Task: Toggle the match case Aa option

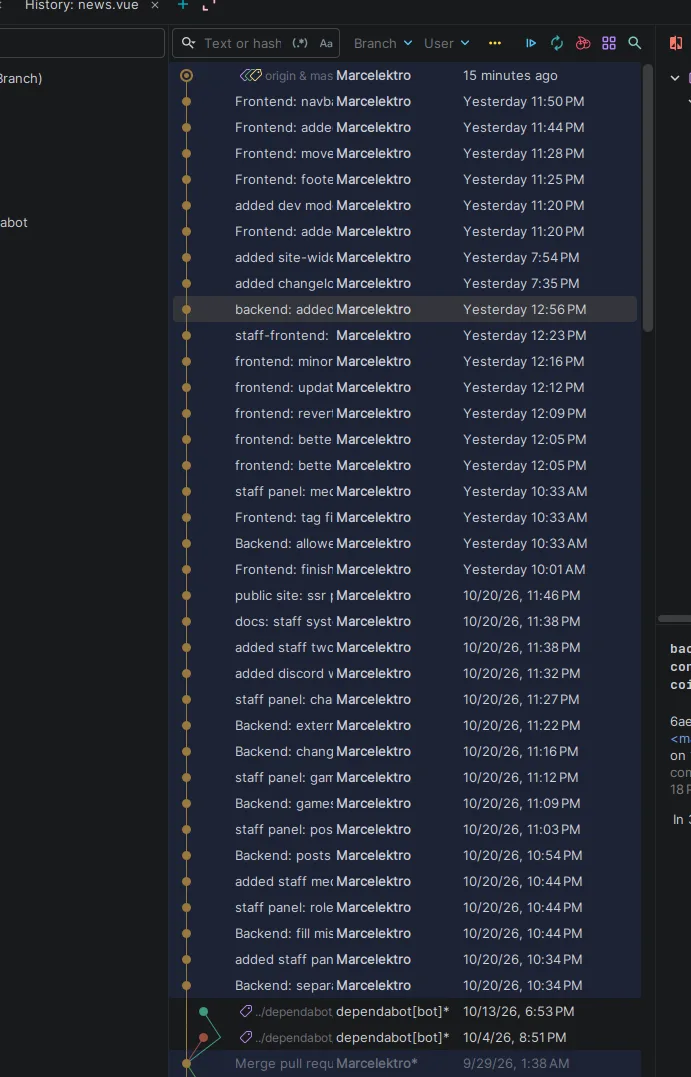Action: (326, 43)
